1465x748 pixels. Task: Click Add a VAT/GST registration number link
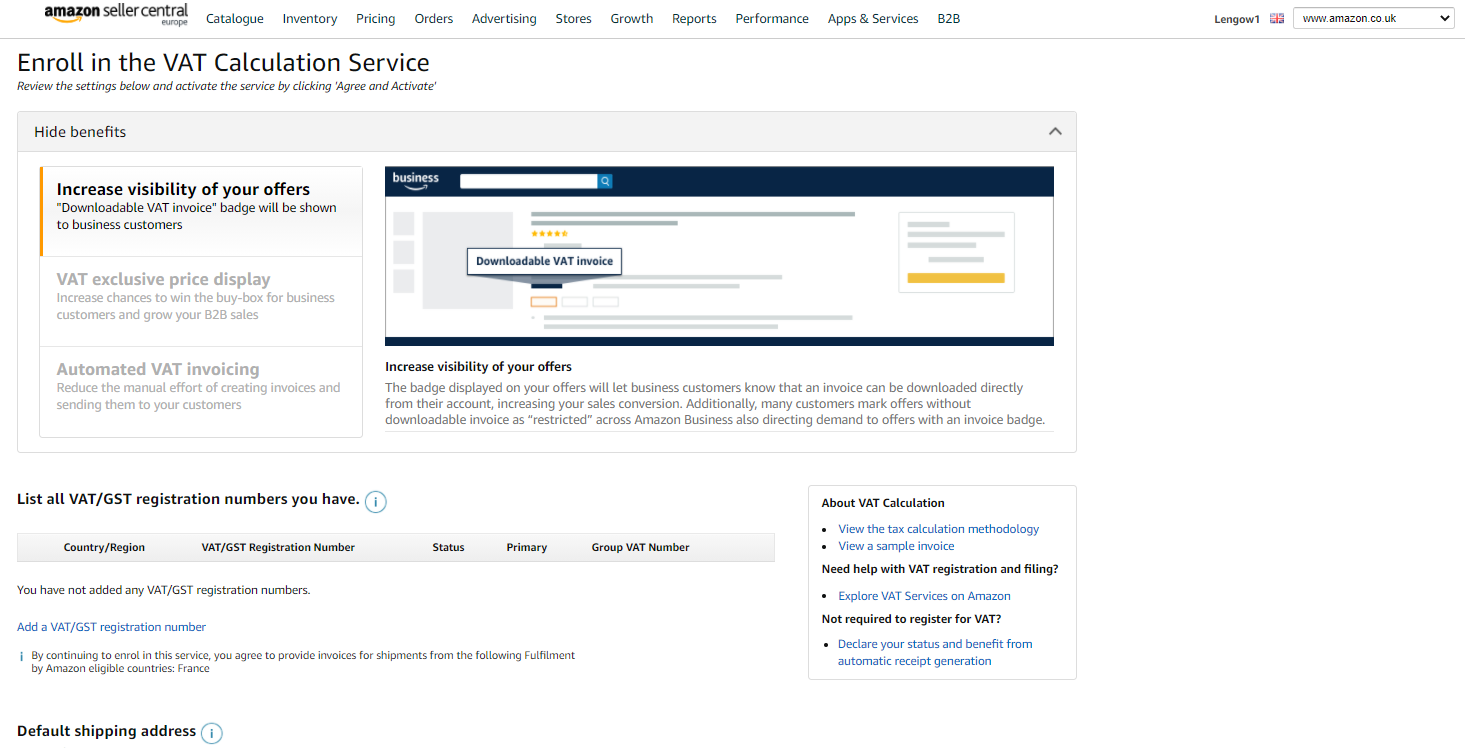click(x=111, y=627)
